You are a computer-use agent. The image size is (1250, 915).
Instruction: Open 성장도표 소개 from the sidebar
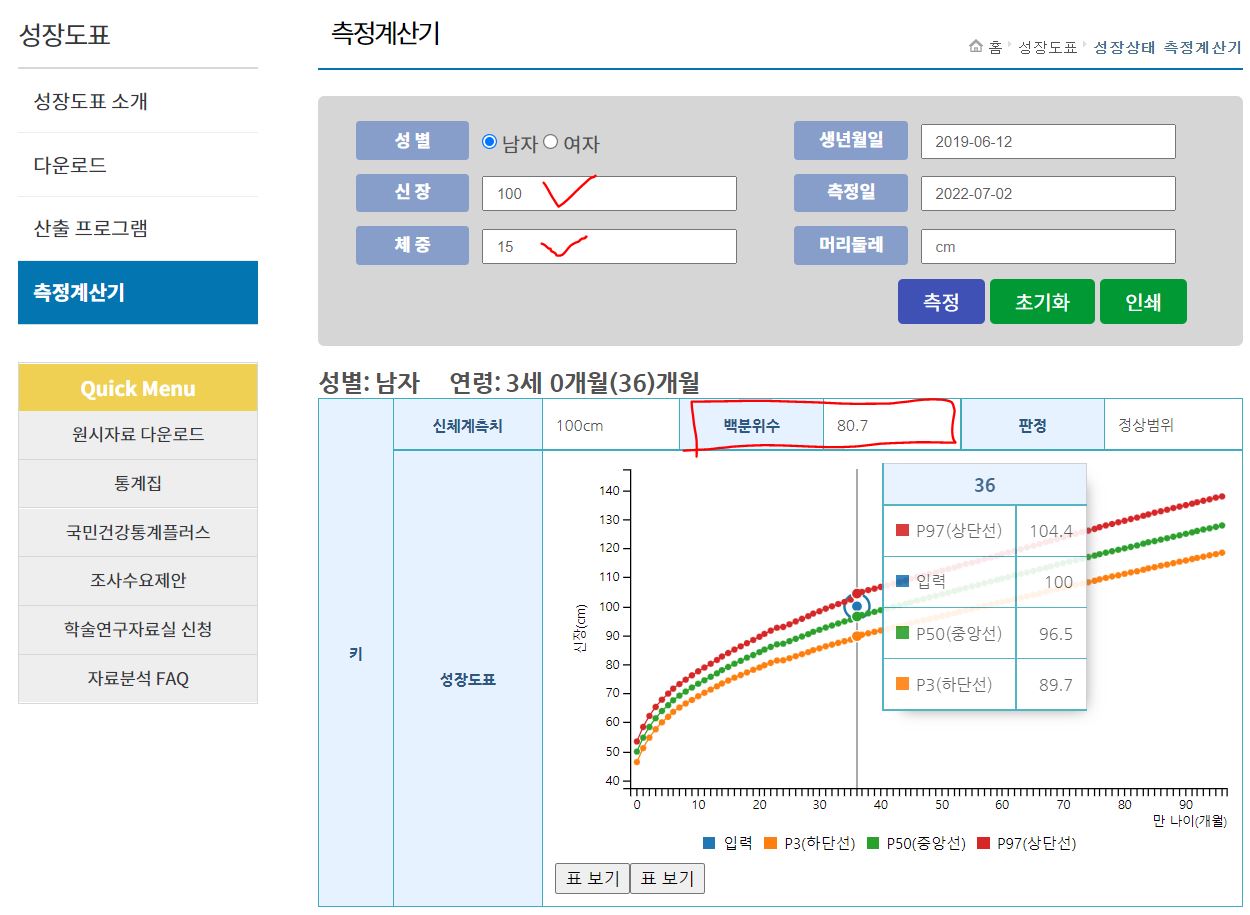coord(88,101)
